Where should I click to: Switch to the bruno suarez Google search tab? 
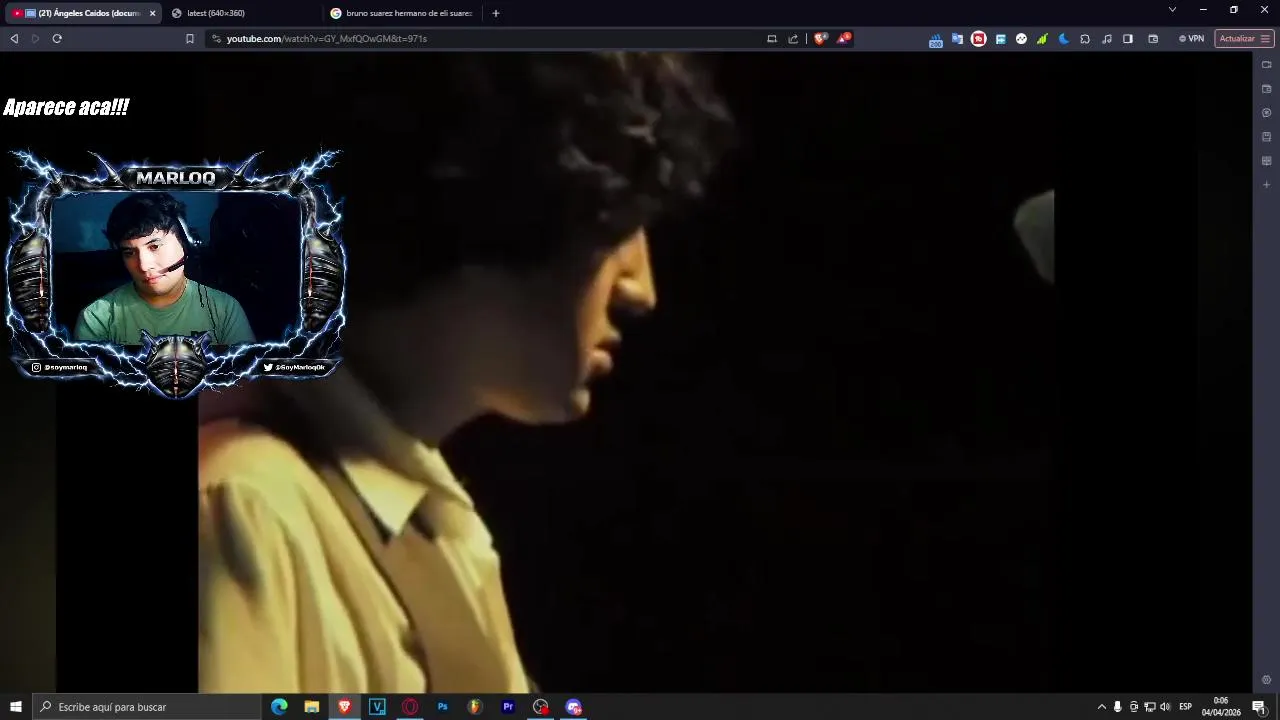coord(400,13)
